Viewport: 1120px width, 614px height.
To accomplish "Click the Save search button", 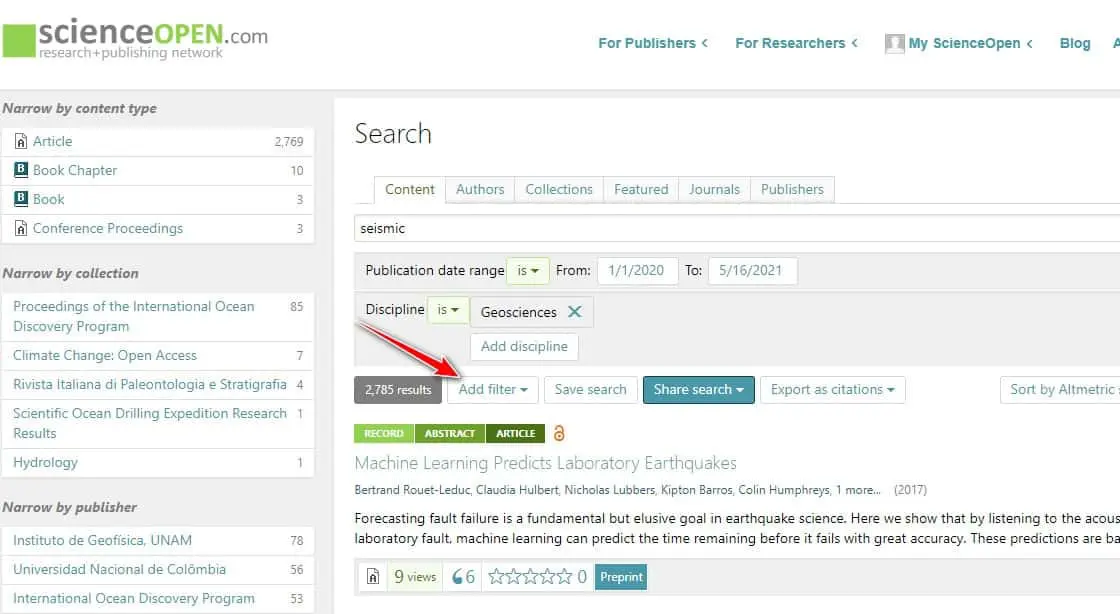I will (x=590, y=390).
